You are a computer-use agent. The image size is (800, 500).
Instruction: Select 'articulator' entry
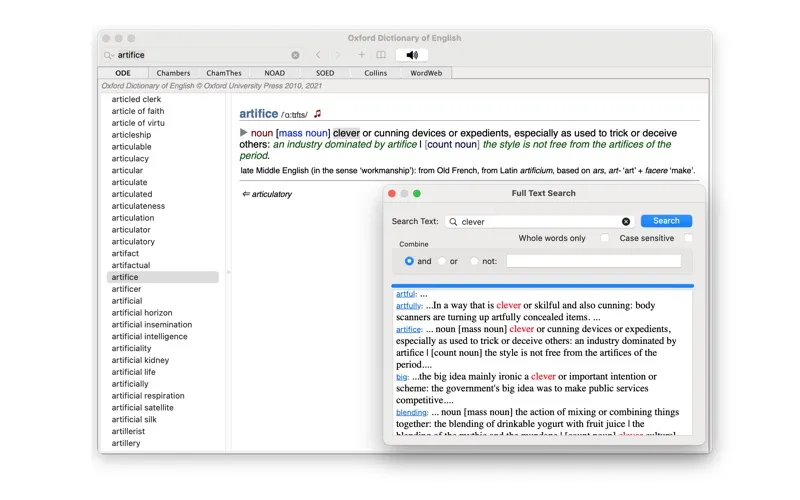[131, 230]
